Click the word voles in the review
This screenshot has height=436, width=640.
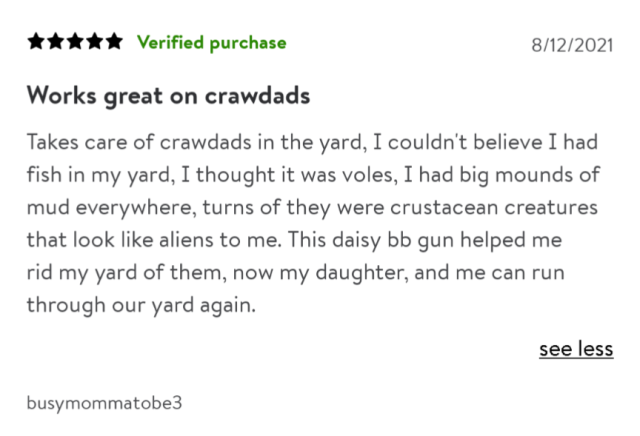tap(405, 174)
